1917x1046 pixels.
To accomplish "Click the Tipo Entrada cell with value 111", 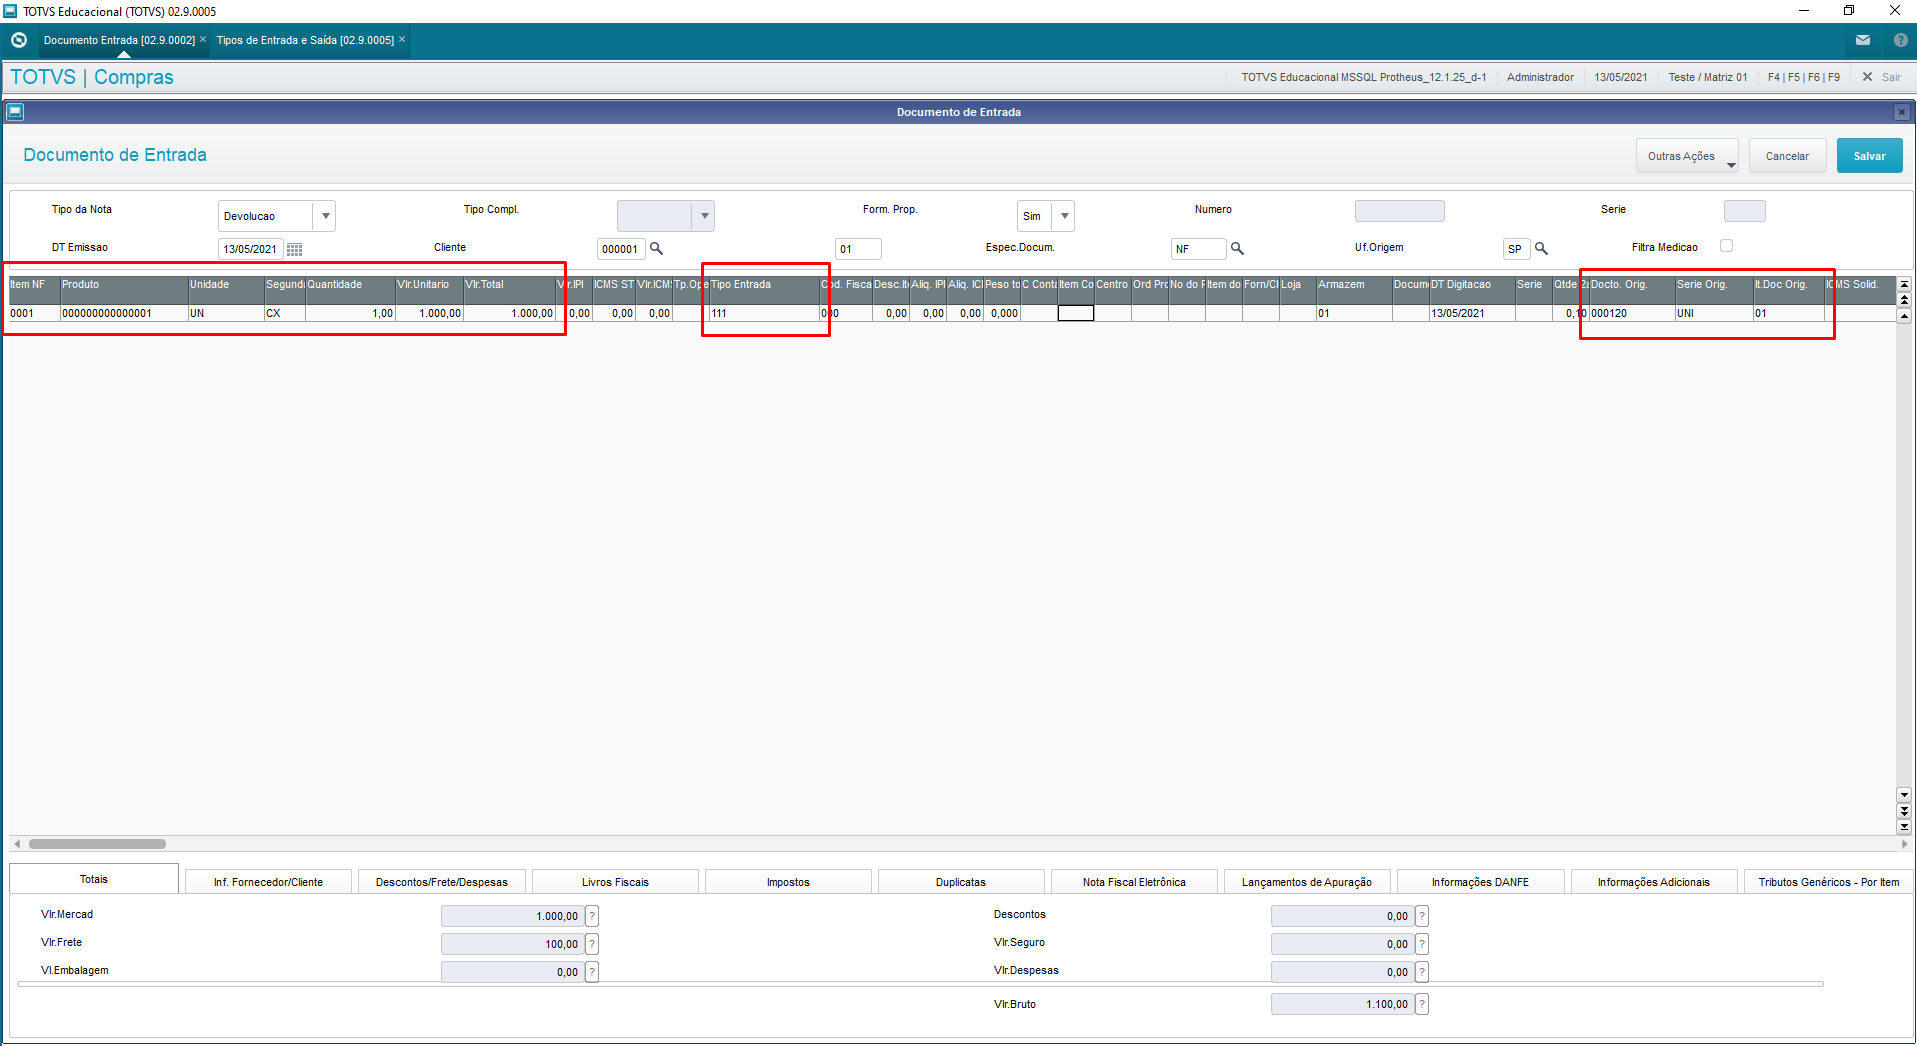I will [764, 313].
